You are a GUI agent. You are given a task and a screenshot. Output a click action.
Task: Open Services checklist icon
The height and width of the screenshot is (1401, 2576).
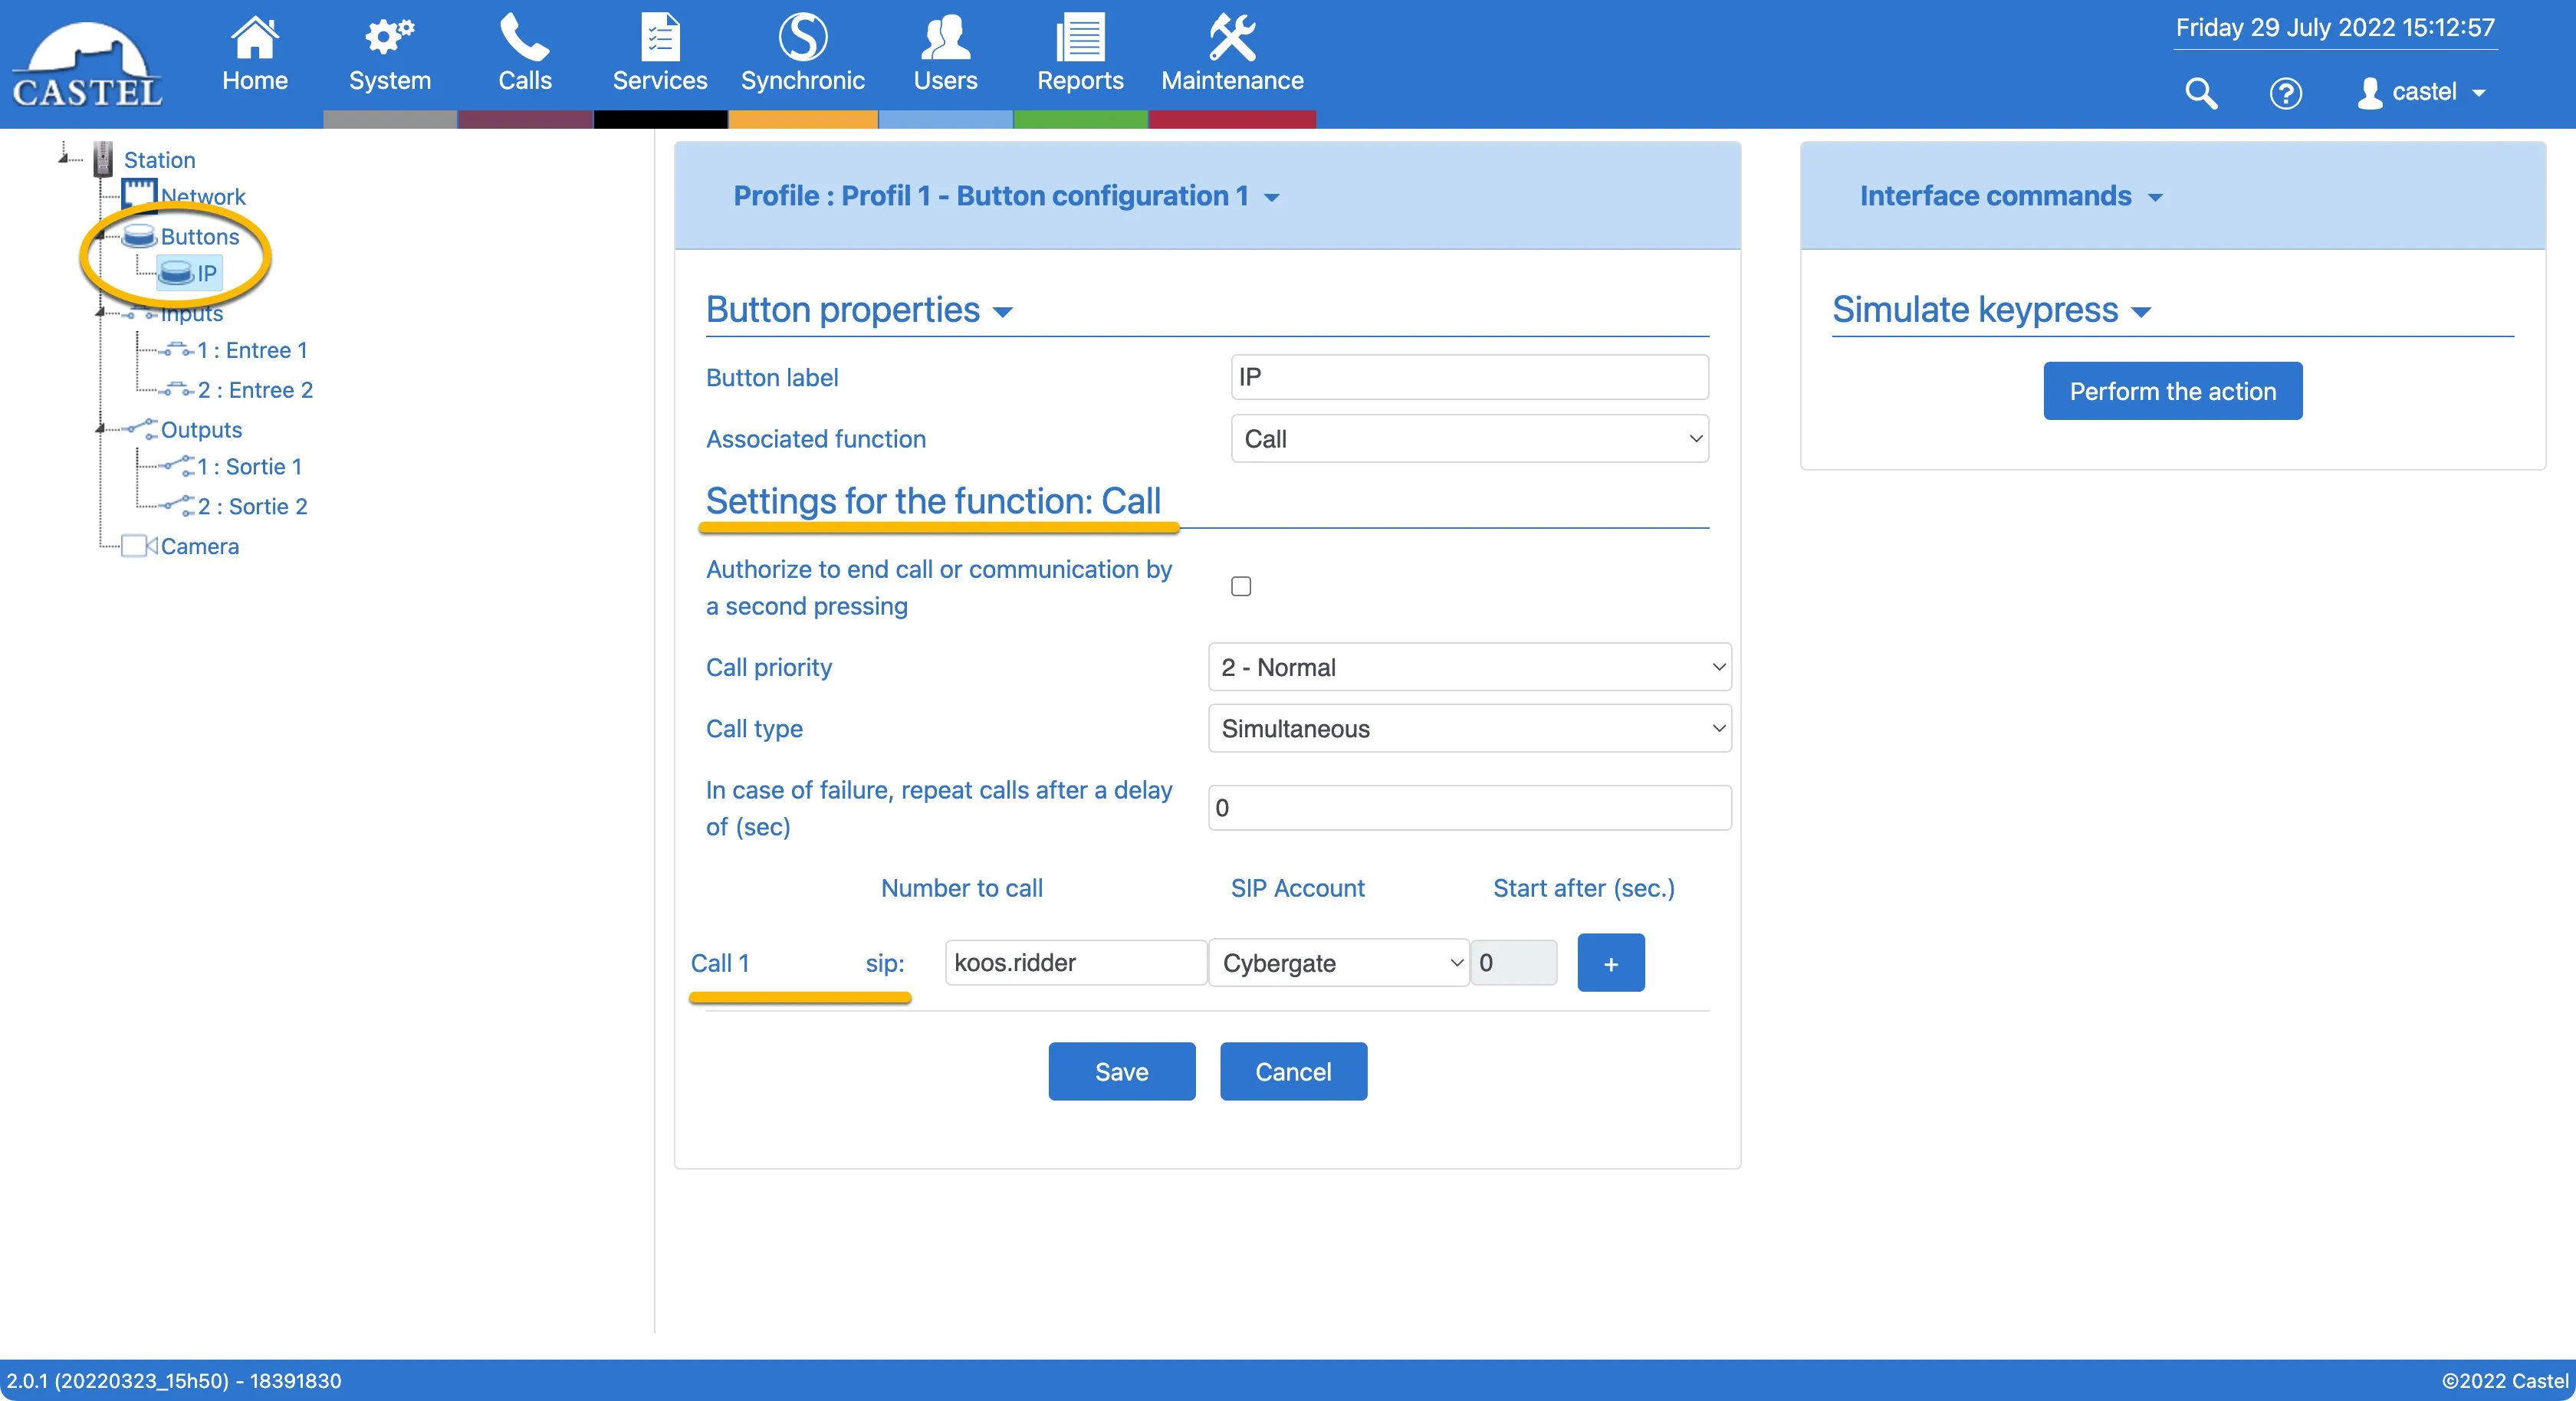(660, 38)
